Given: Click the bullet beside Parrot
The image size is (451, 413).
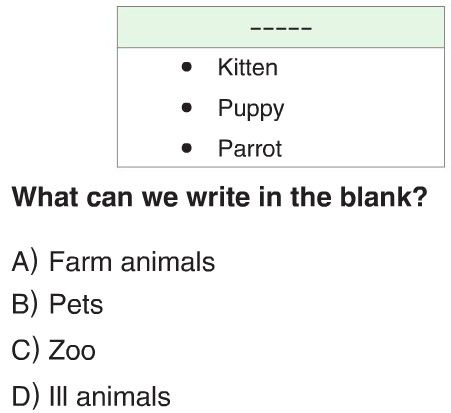Looking at the screenshot, I should (x=187, y=148).
